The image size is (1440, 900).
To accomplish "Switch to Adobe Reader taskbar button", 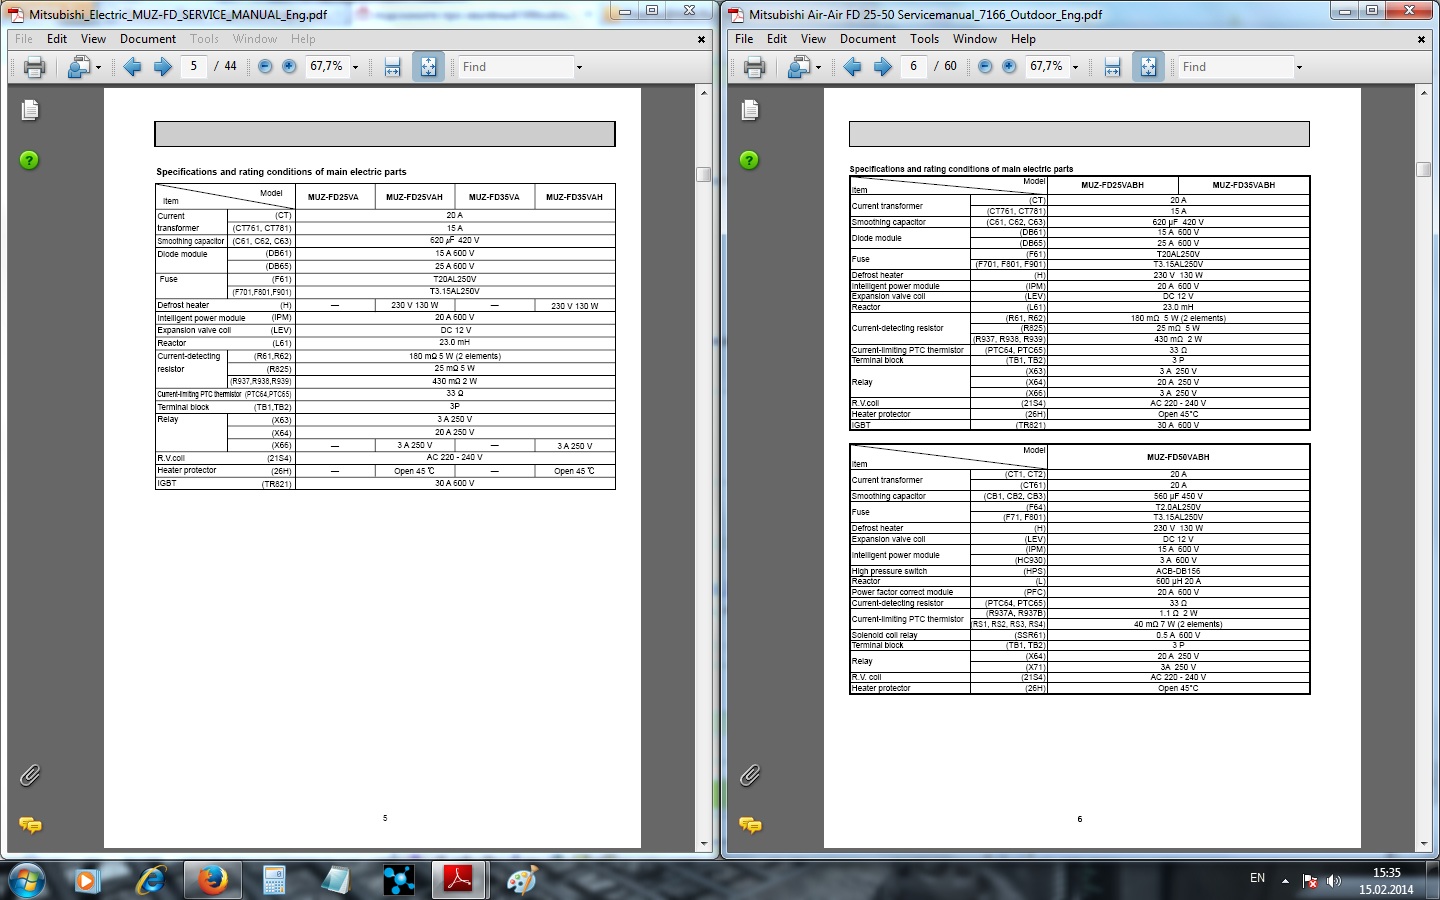I will pyautogui.click(x=458, y=880).
